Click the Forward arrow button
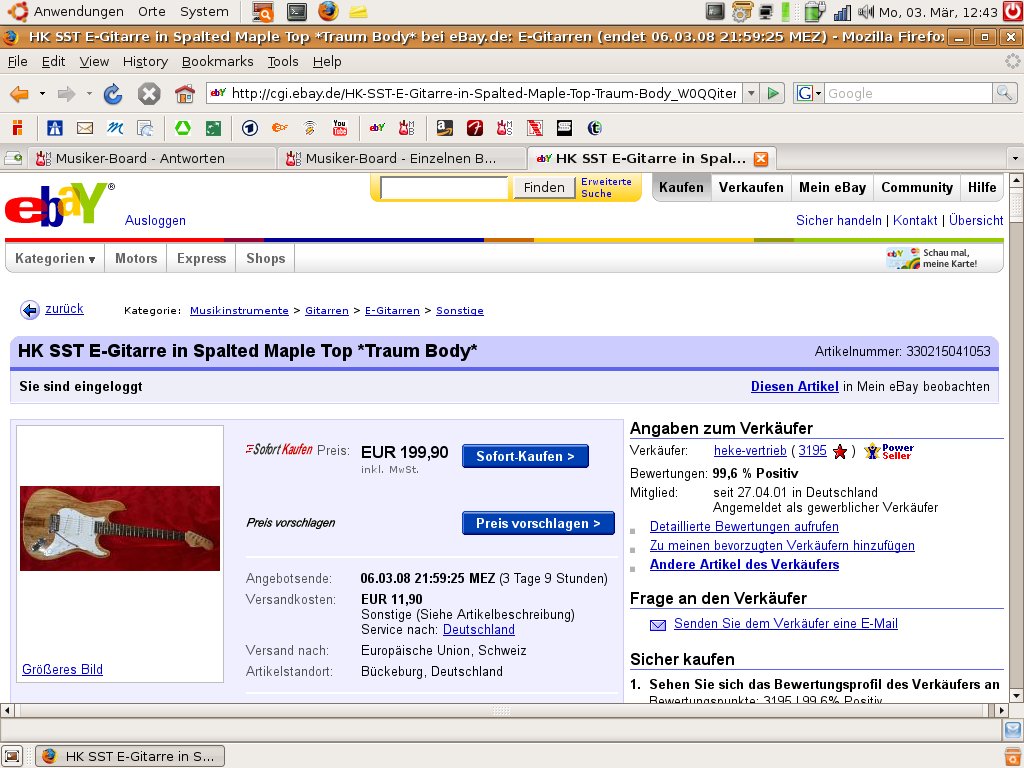Image resolution: width=1024 pixels, height=768 pixels. click(66, 94)
